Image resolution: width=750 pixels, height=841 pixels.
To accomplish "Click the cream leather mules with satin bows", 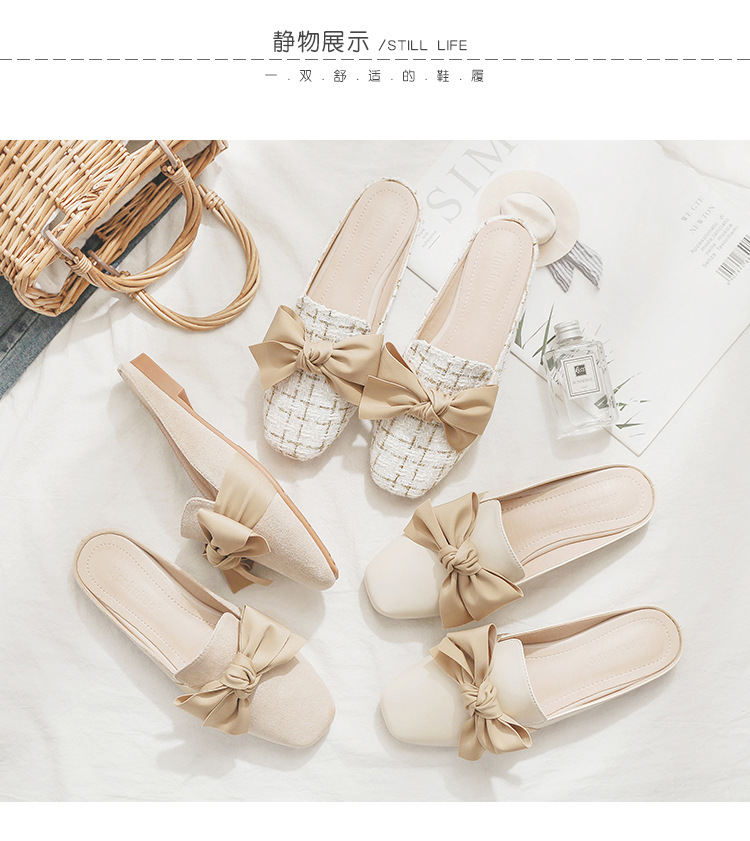I will tap(522, 611).
